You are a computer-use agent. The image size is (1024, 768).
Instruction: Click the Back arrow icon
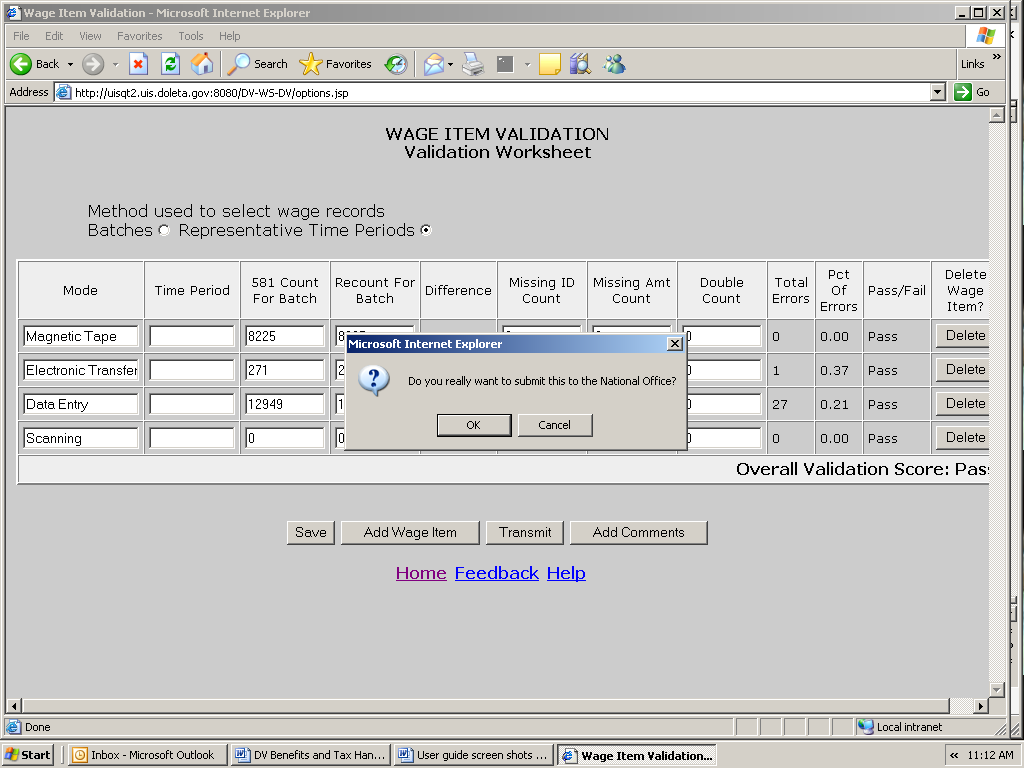(22, 64)
